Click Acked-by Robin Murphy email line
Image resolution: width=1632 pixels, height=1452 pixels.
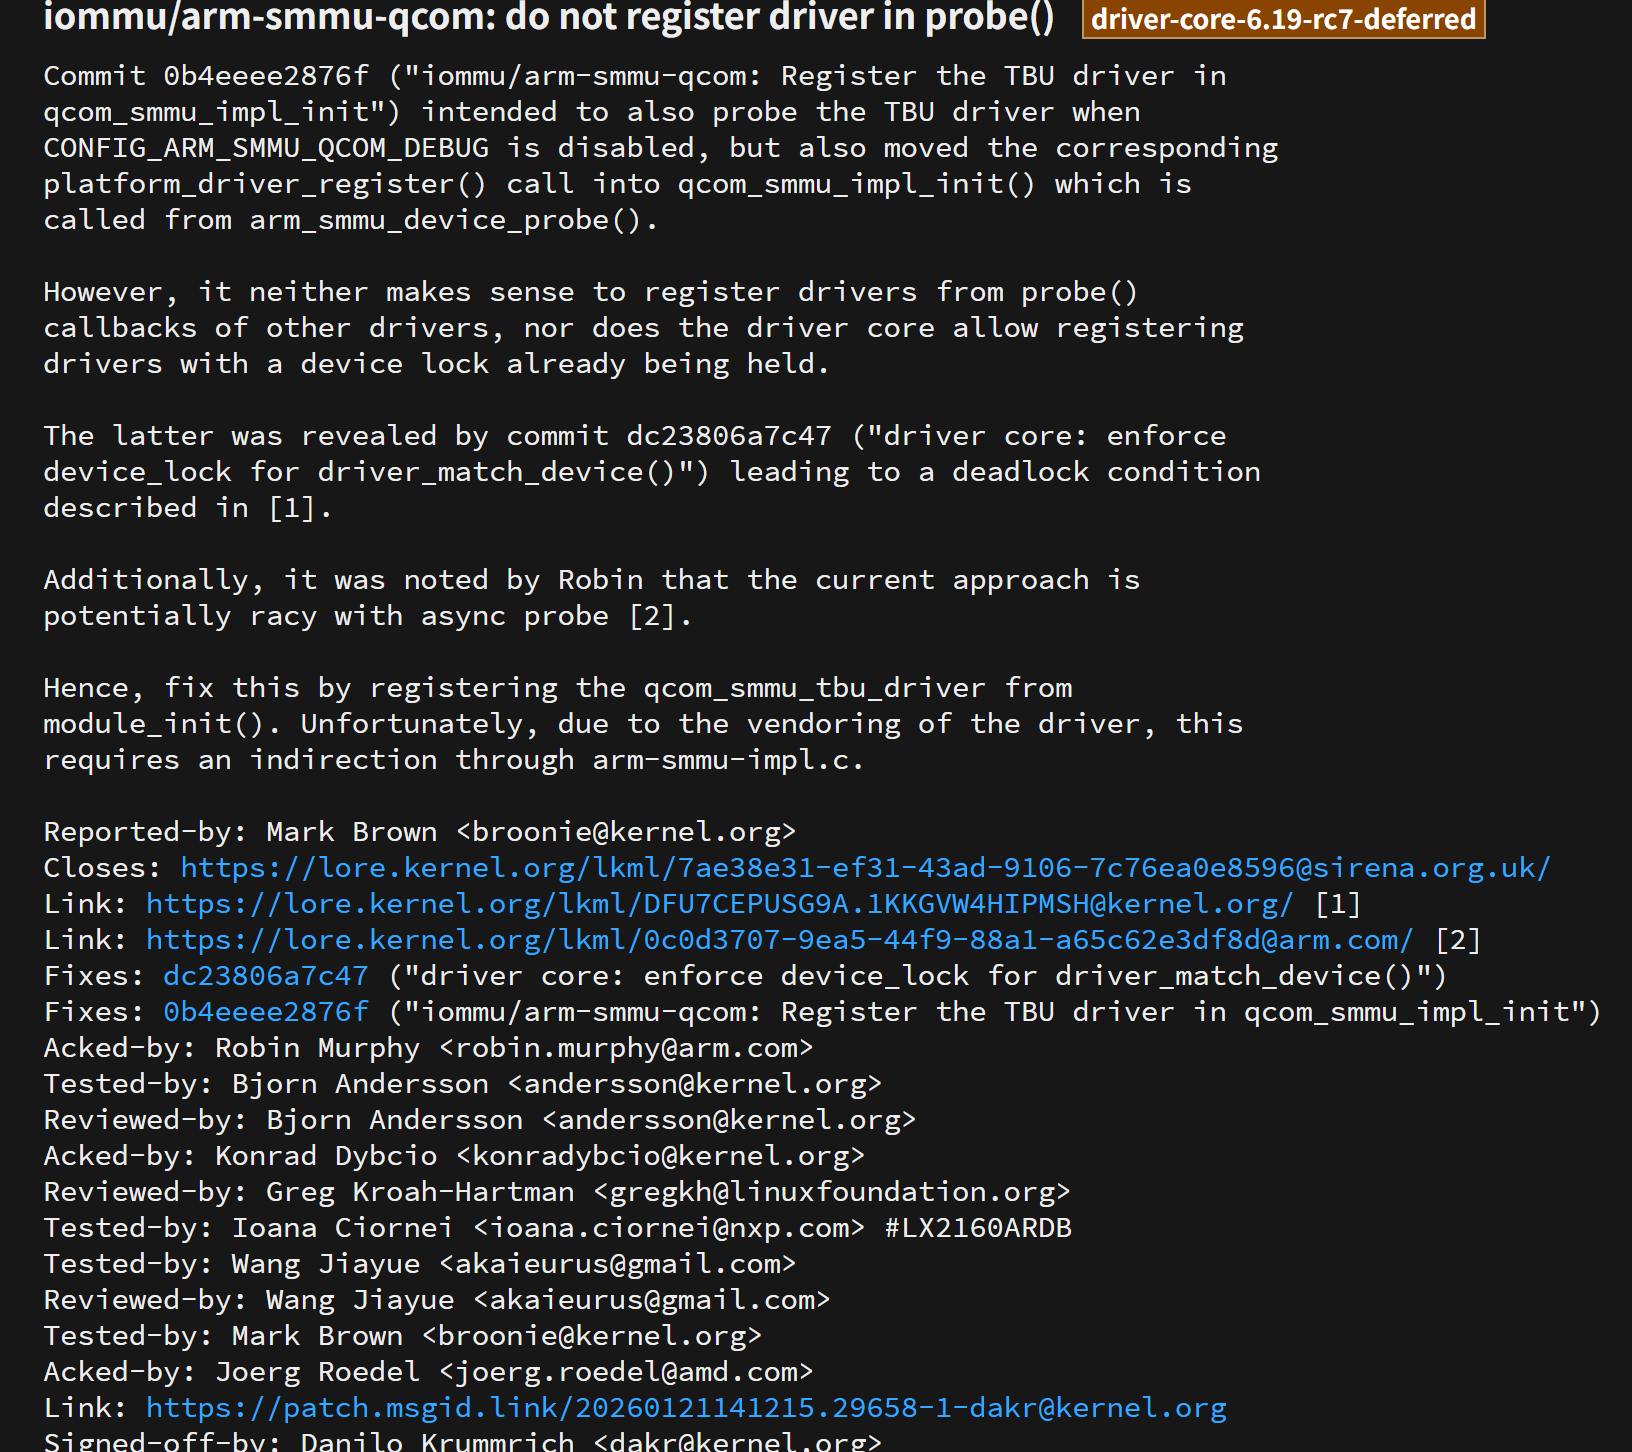(428, 1048)
